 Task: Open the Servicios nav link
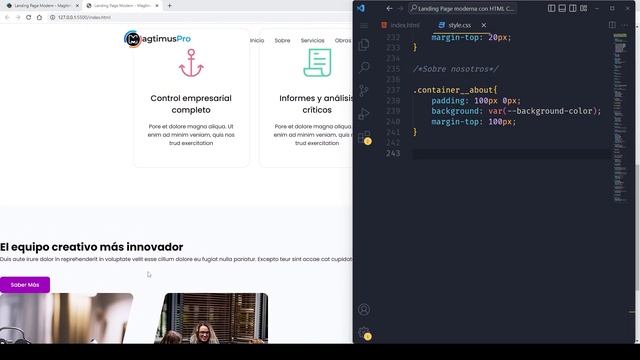(x=312, y=40)
